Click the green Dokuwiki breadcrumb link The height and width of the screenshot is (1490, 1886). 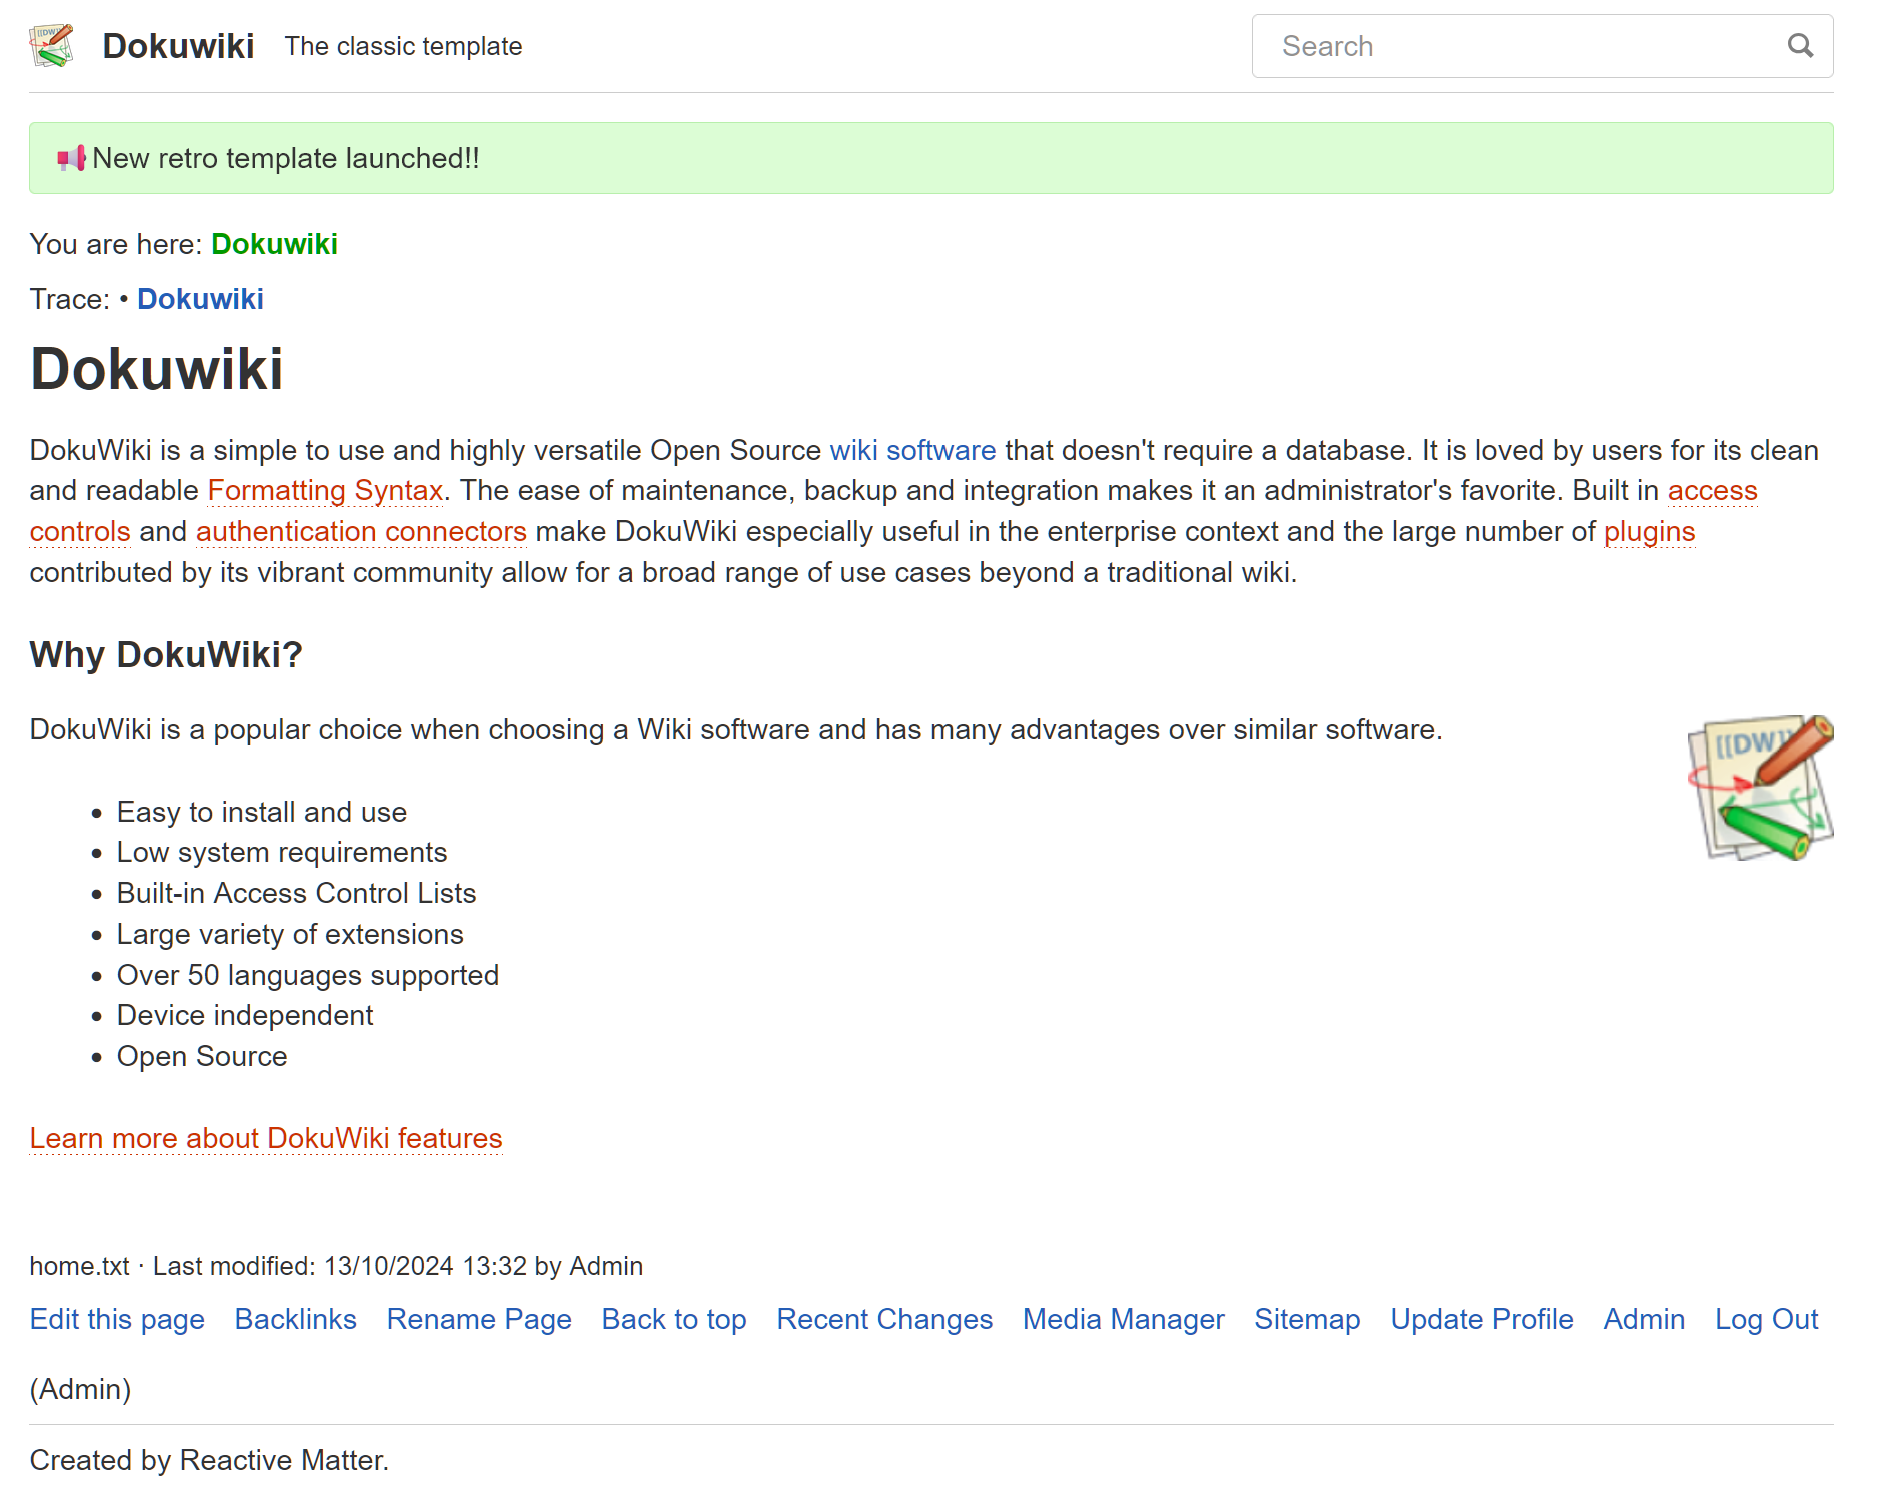point(274,244)
